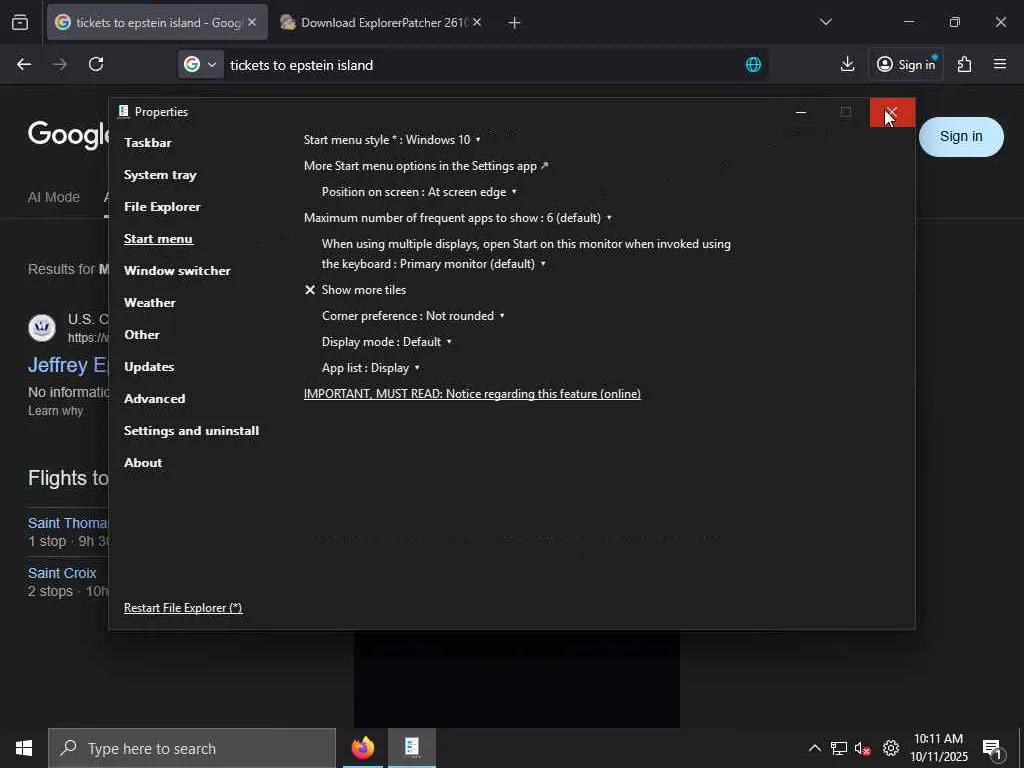
Task: Click the muted volume tray icon
Action: pos(863,748)
